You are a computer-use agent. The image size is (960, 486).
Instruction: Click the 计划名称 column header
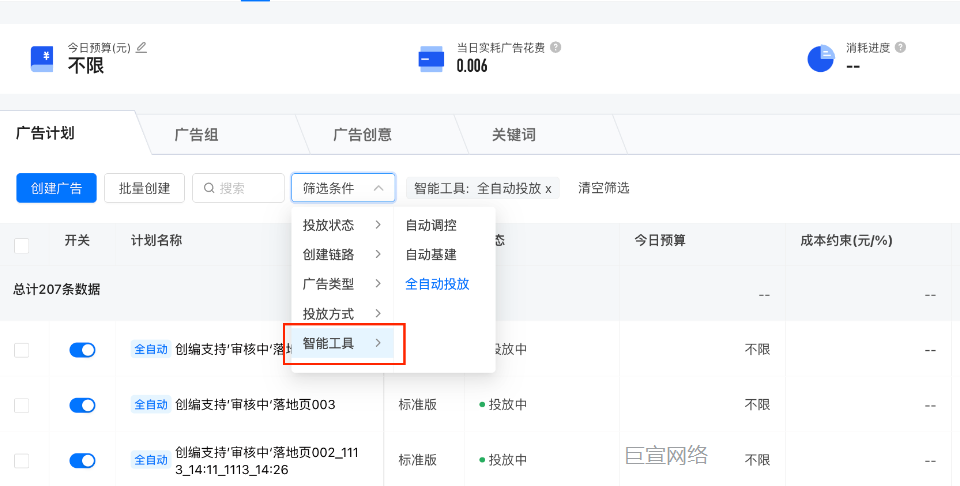(x=157, y=241)
